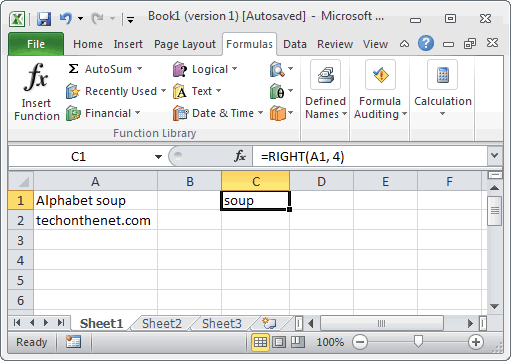
Task: Switch to Normal view
Action: (260, 342)
